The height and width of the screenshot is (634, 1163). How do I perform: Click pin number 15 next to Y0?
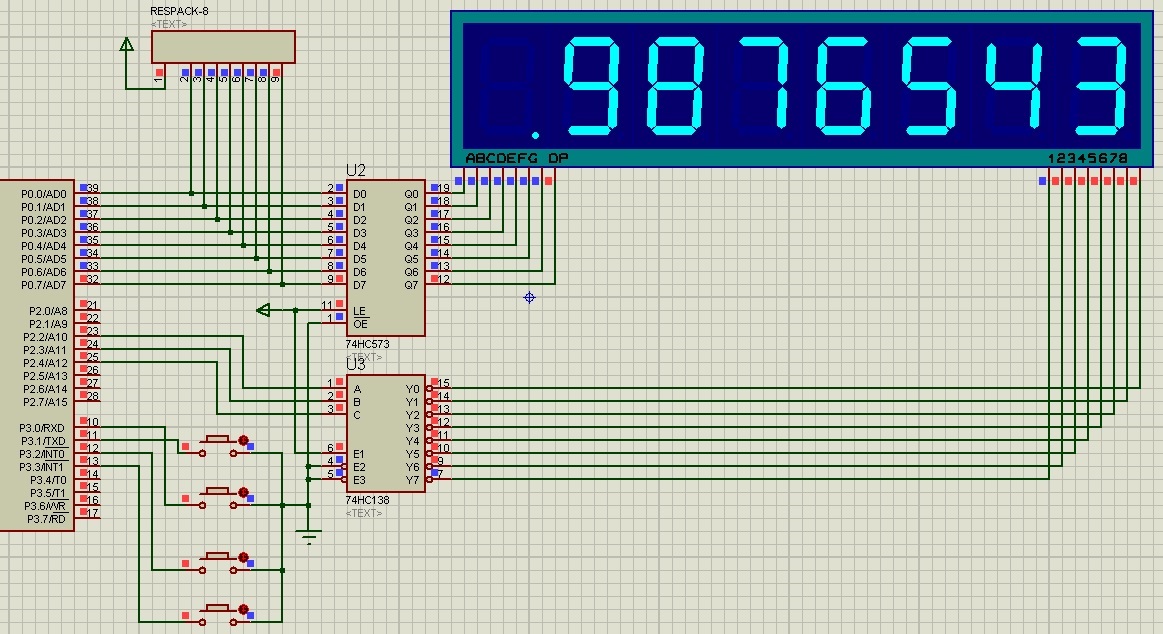pyautogui.click(x=444, y=383)
